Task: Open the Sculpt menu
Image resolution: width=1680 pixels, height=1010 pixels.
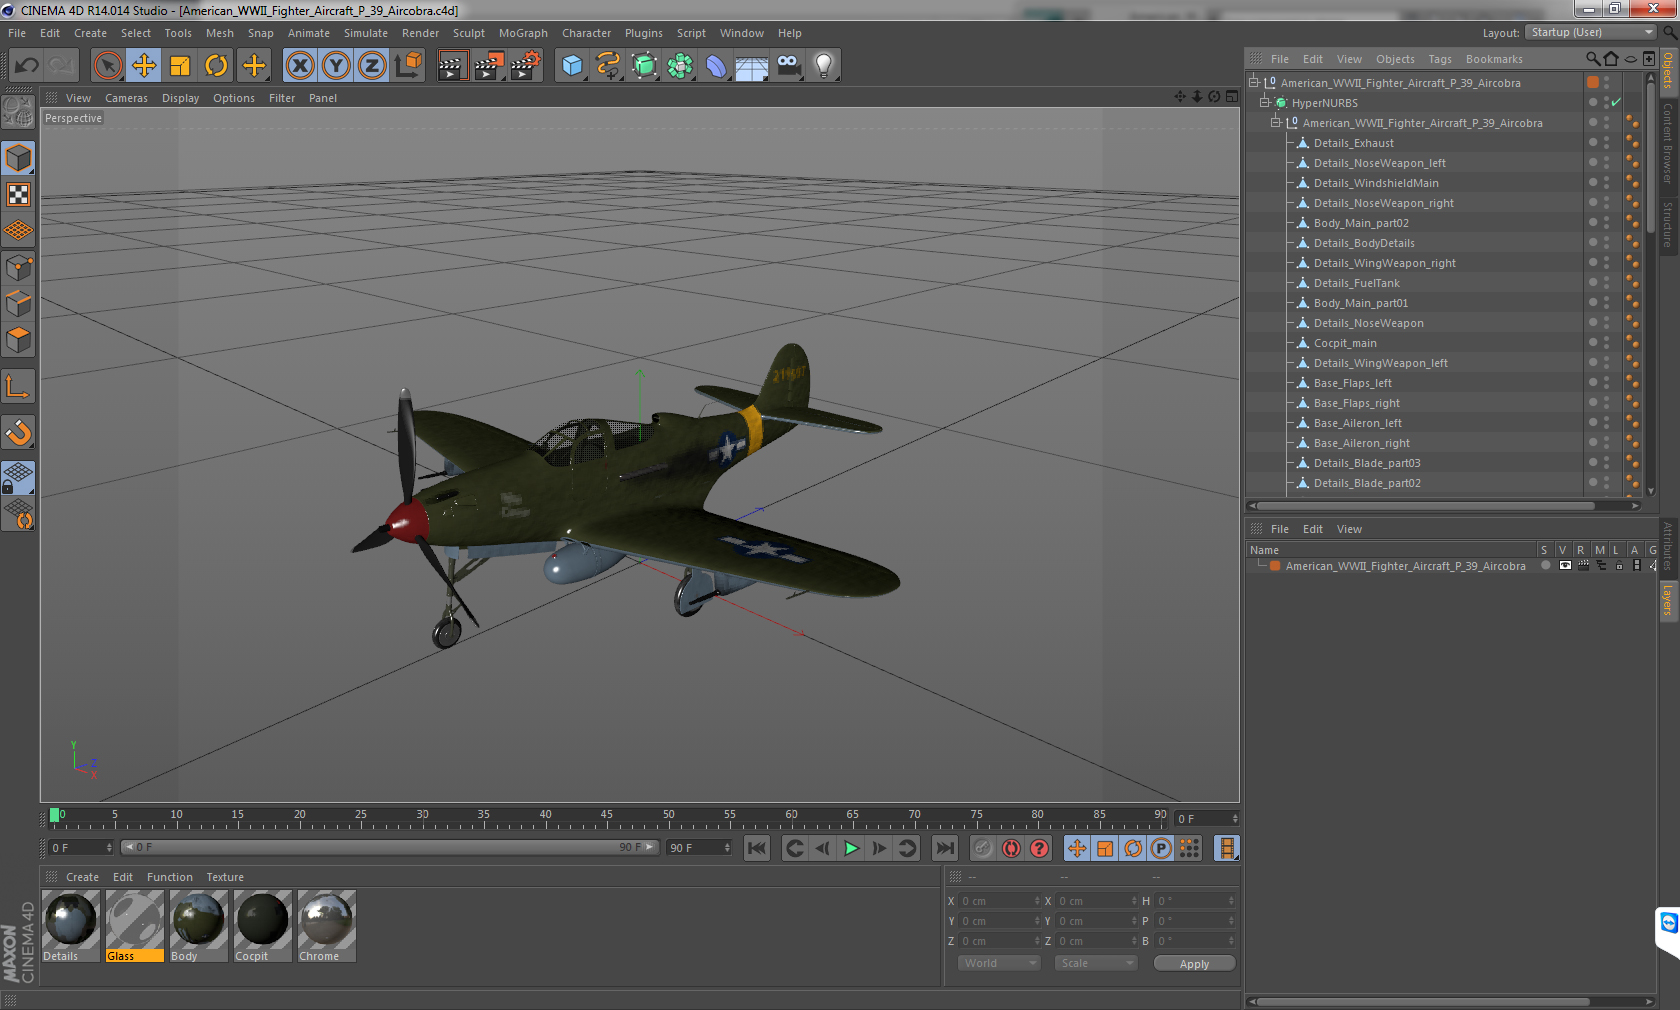Action: click(x=468, y=33)
